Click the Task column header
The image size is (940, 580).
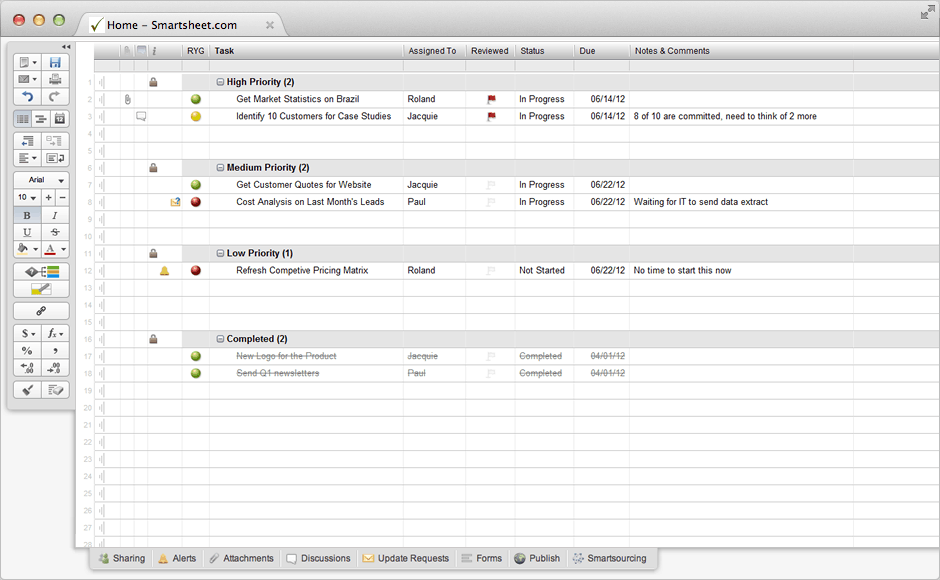click(x=305, y=51)
